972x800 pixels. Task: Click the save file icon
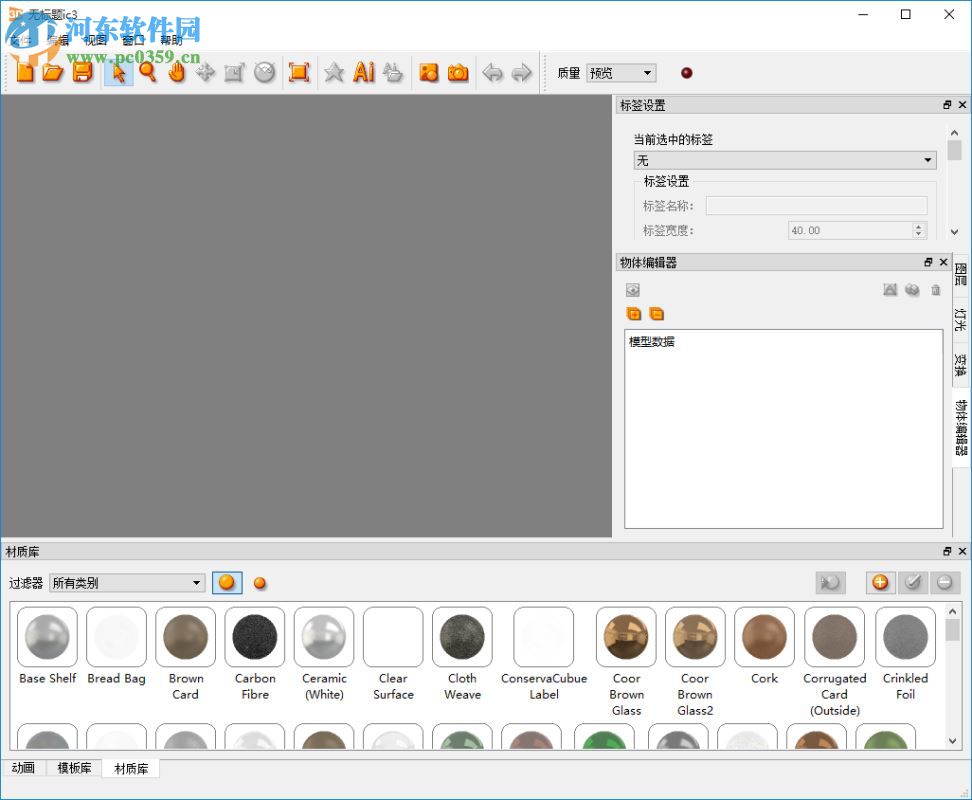pyautogui.click(x=82, y=72)
